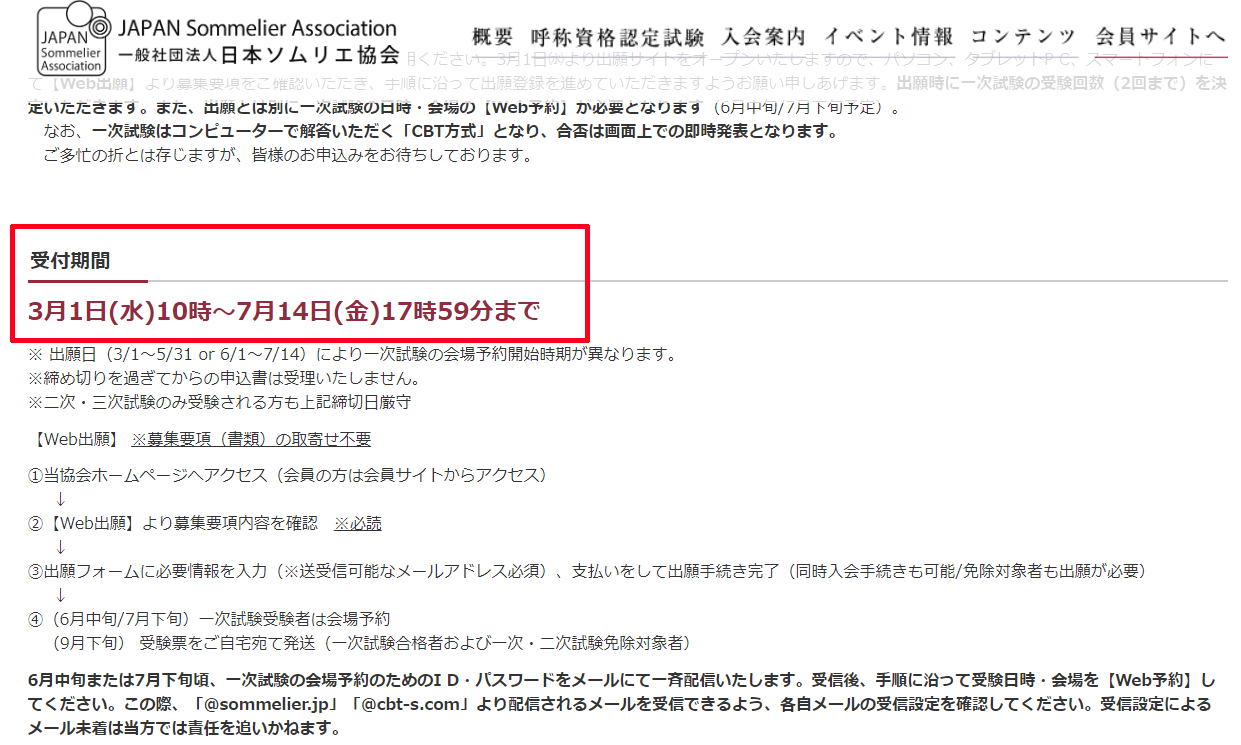Image resolution: width=1241 pixels, height=745 pixels.
Task: Go to the コンテンツ menu
Action: click(1023, 38)
